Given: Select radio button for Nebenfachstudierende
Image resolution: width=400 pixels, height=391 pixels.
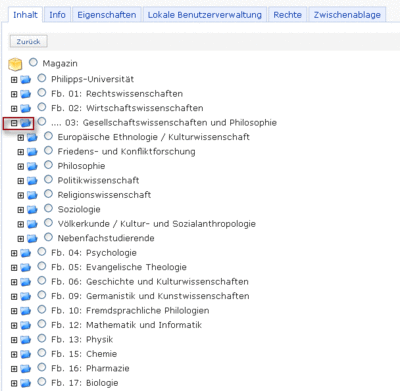Looking at the screenshot, I should 48,237.
